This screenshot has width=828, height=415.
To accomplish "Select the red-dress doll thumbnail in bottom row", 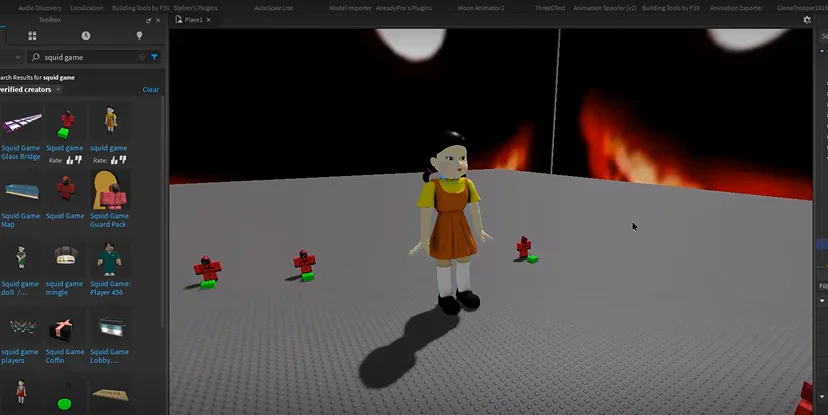I will (x=21, y=392).
